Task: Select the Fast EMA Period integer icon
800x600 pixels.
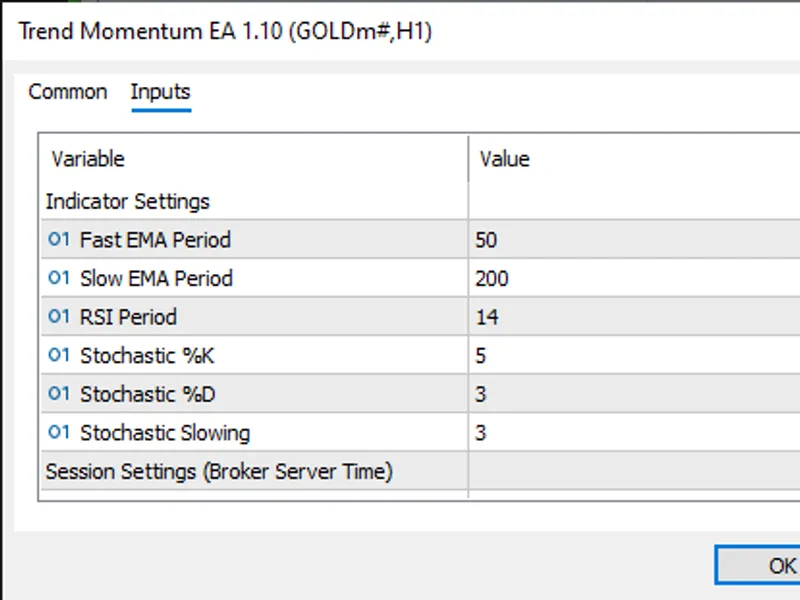Action: (59, 239)
